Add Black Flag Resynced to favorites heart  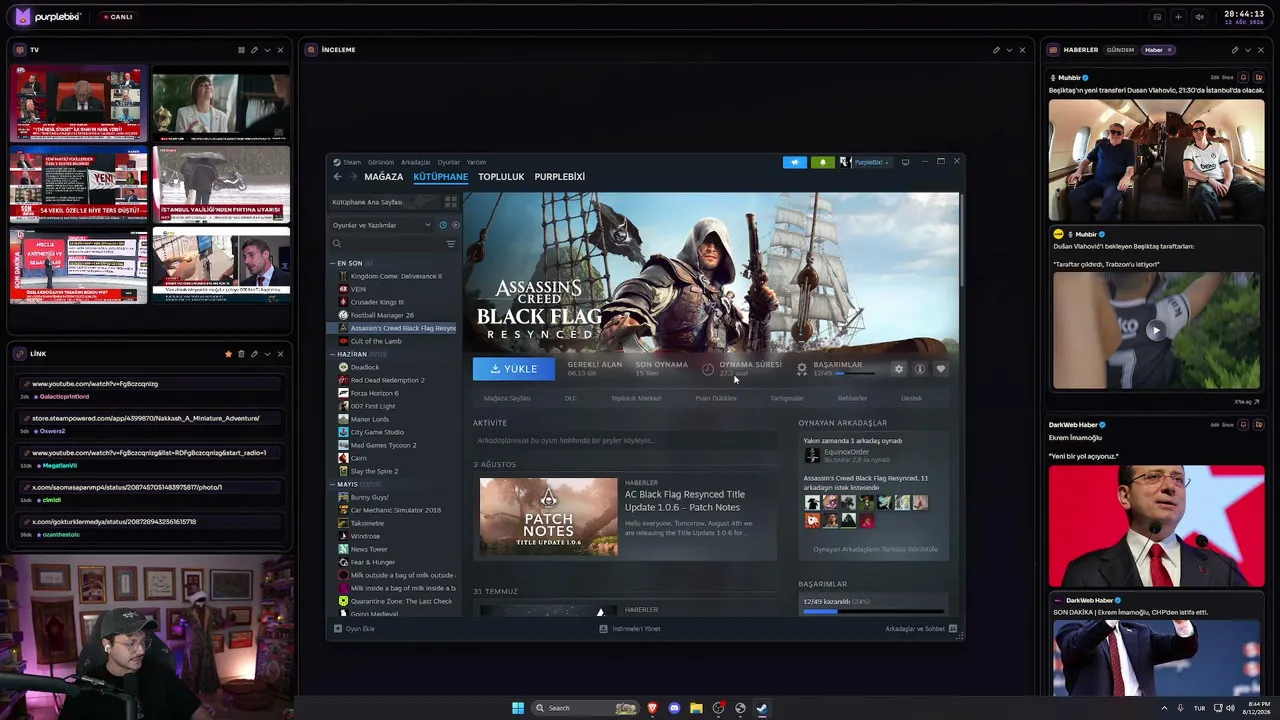941,369
